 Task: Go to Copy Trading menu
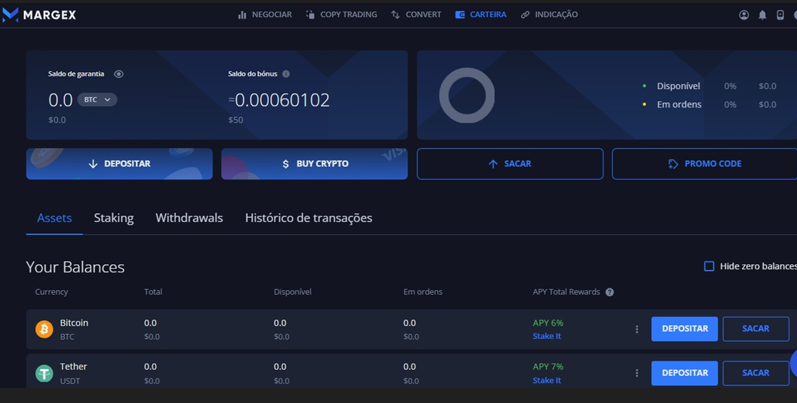pos(341,15)
